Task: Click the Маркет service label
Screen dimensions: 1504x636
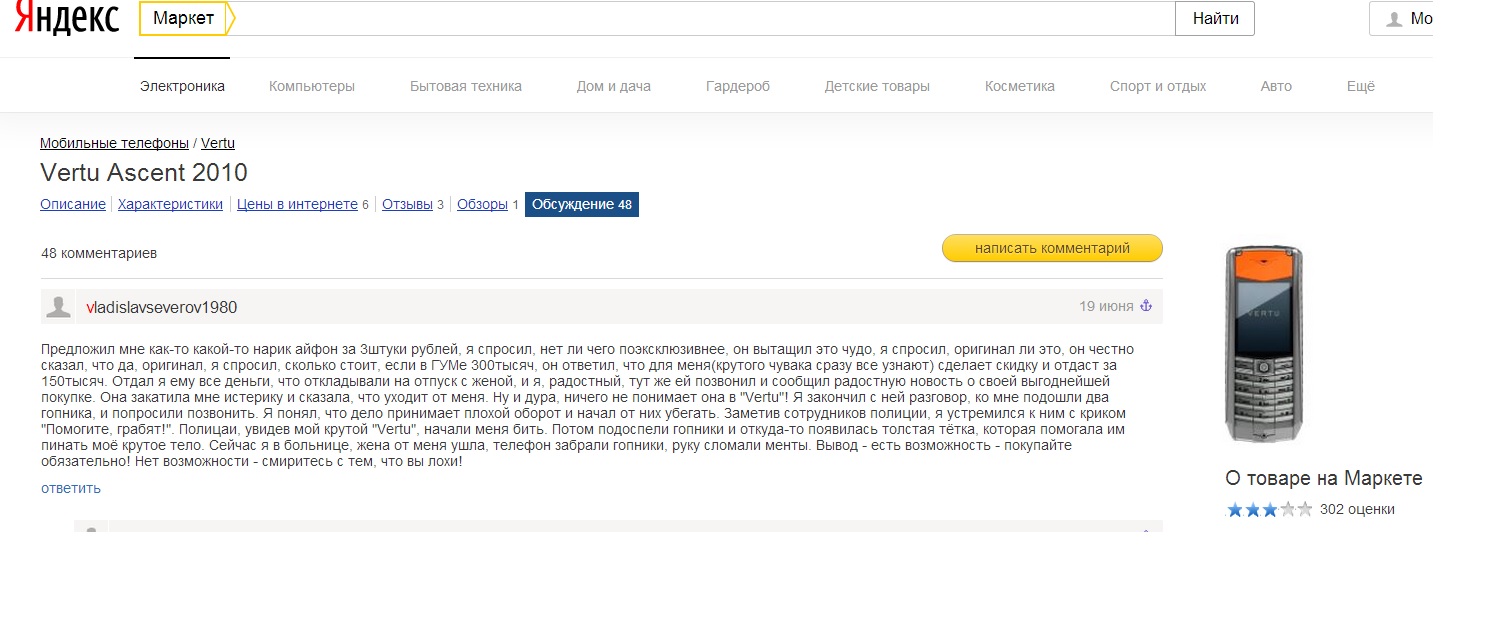Action: (x=184, y=18)
